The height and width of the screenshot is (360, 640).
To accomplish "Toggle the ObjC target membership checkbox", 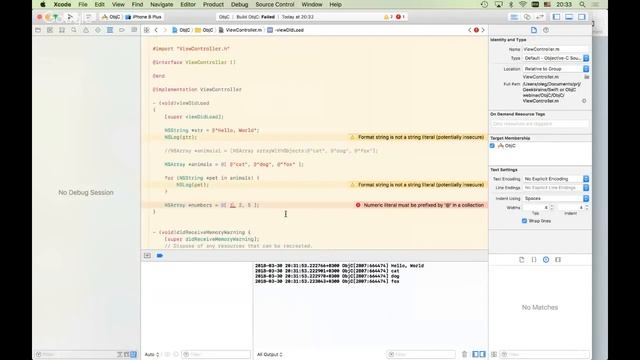I will click(492, 146).
